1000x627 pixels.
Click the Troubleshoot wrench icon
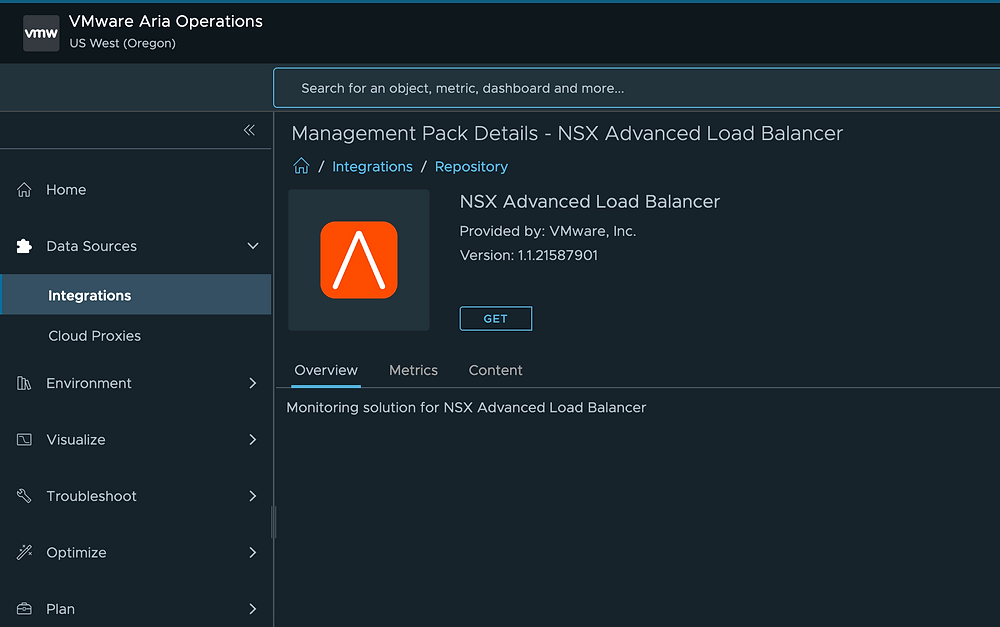[24, 496]
